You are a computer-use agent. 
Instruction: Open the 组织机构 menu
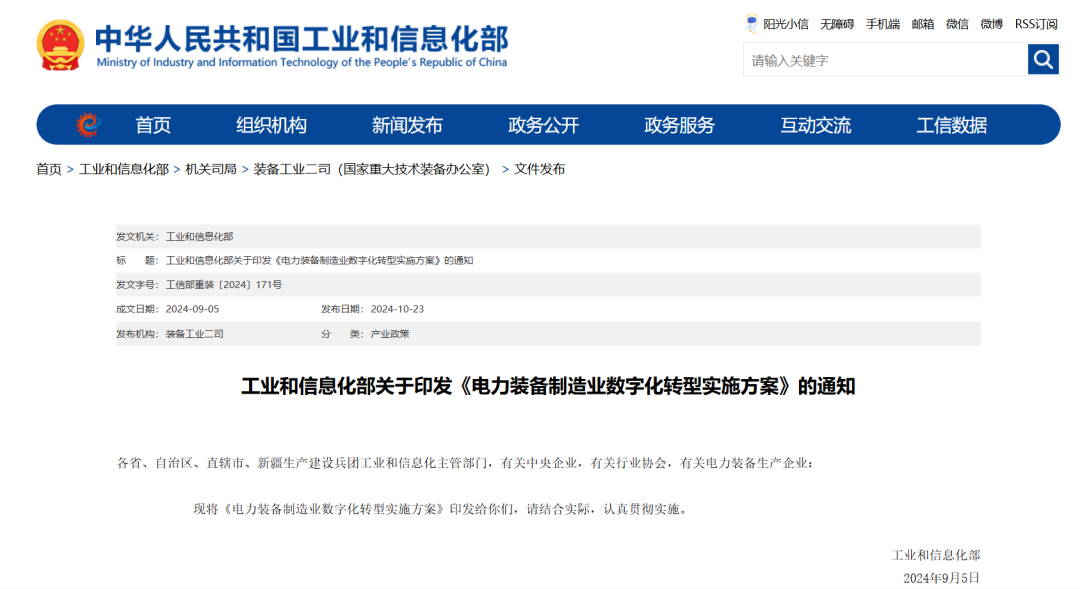click(x=271, y=124)
